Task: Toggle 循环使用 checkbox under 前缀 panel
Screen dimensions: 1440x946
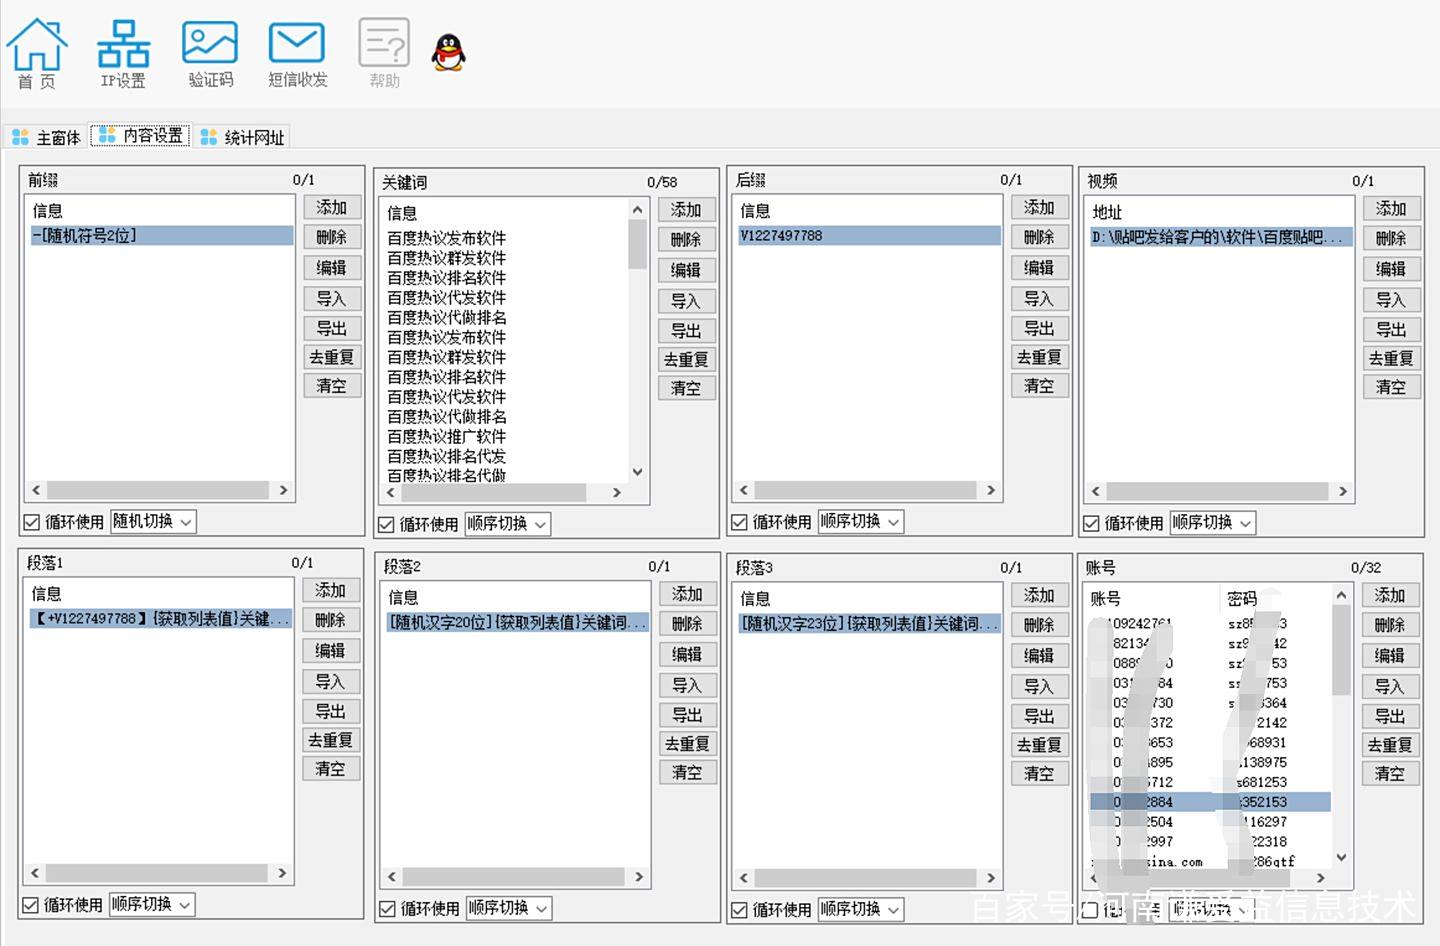Action: pos(32,522)
